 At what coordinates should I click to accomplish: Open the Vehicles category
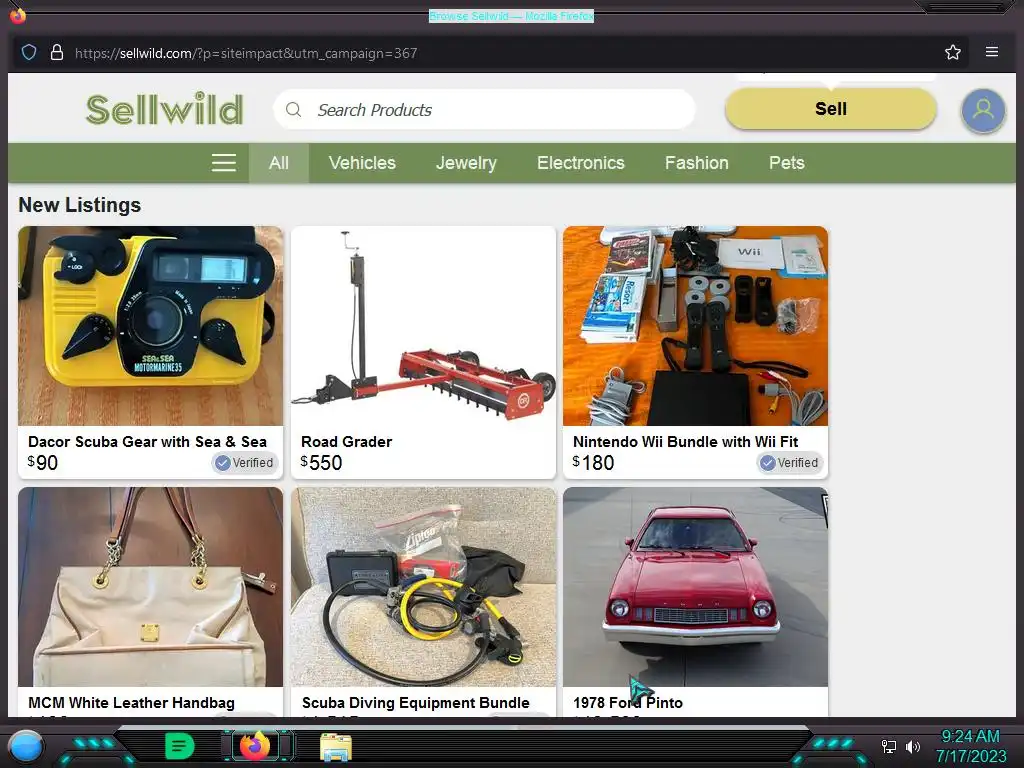pos(362,163)
